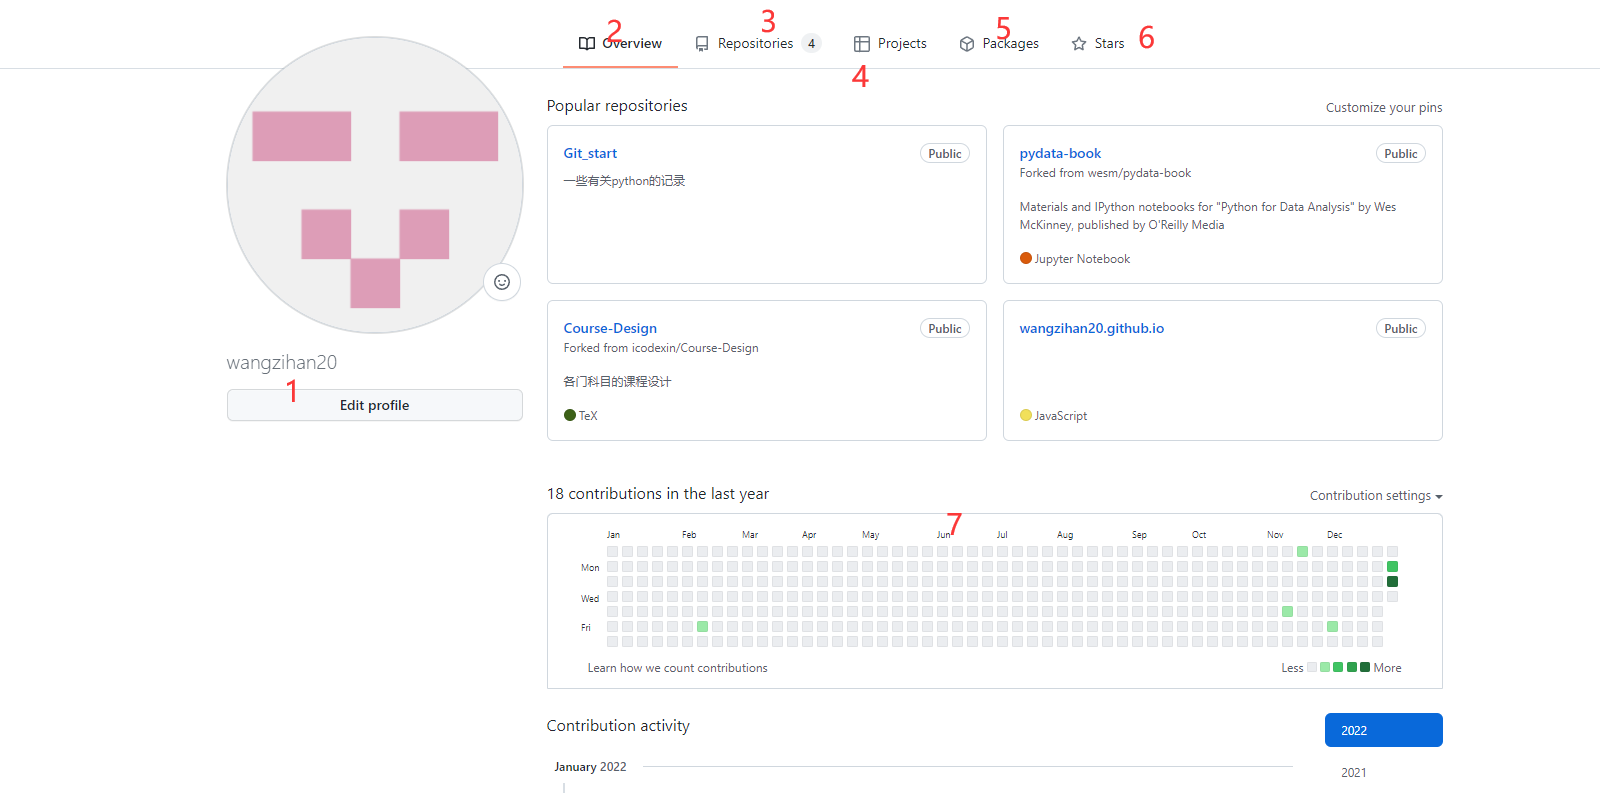Click the Stars star icon
Image resolution: width=1600 pixels, height=793 pixels.
(1079, 44)
